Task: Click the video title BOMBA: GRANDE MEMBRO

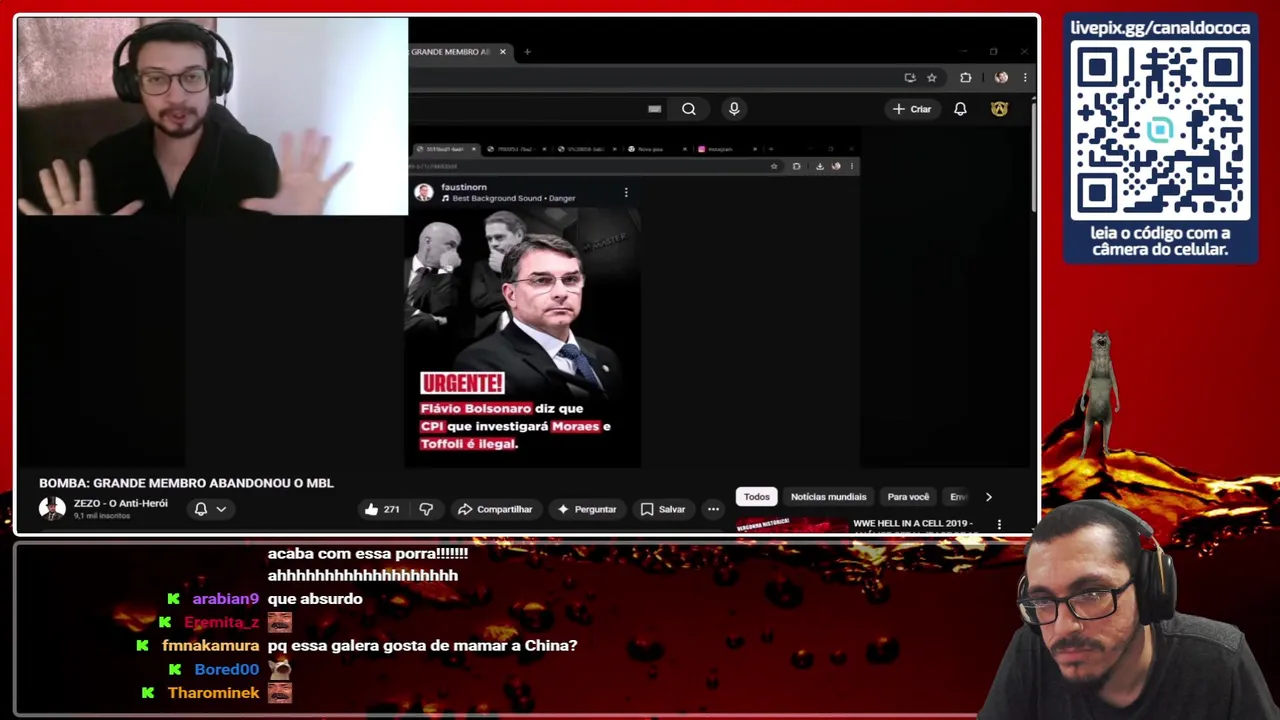Action: point(186,483)
